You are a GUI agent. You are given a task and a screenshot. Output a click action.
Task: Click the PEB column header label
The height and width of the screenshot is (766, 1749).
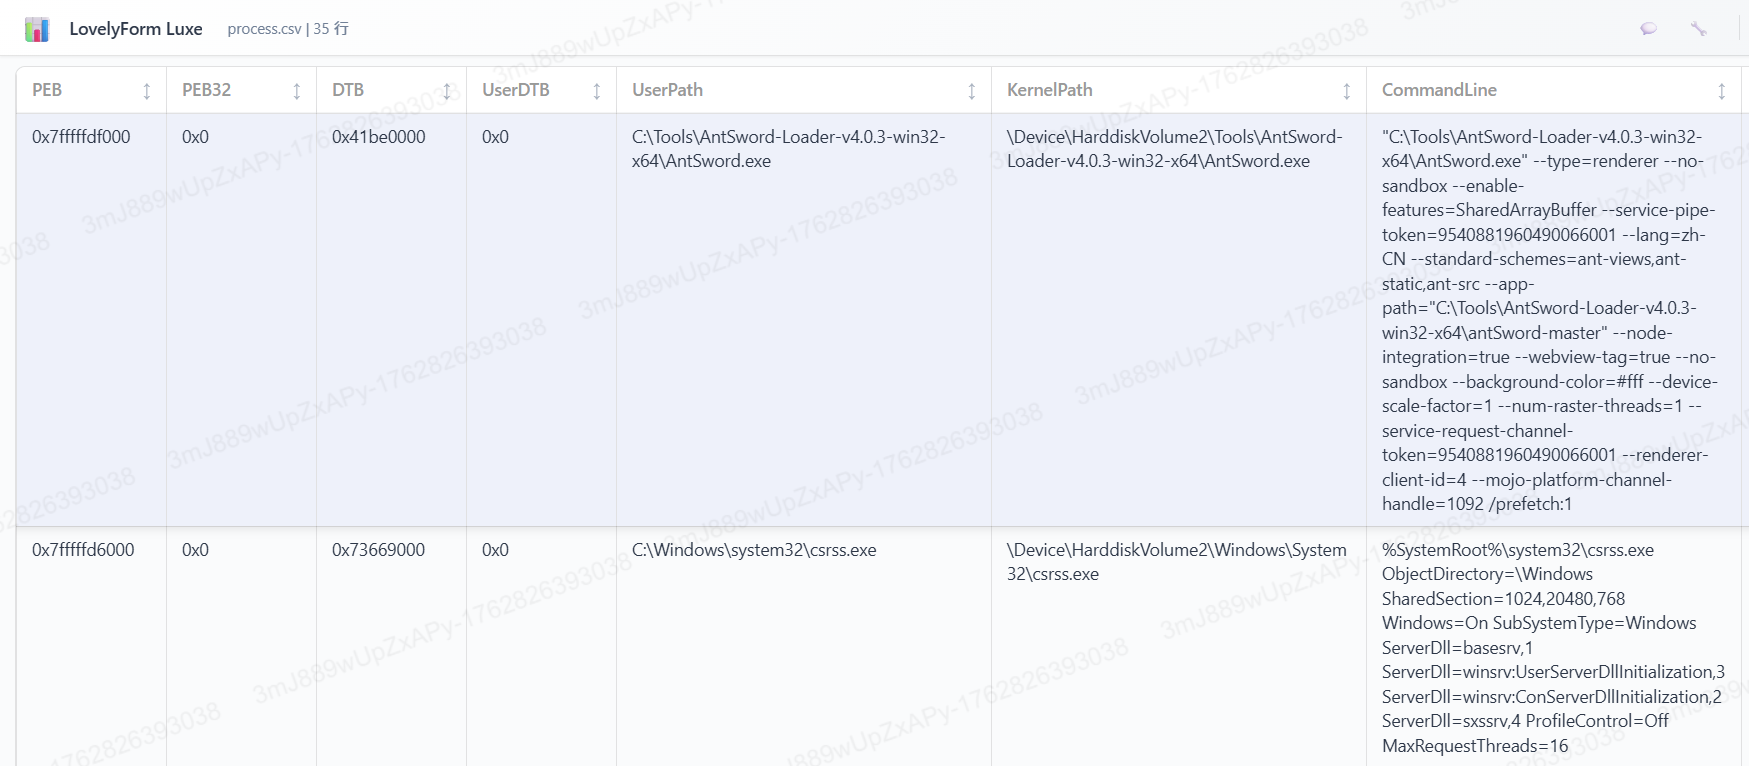click(x=47, y=90)
